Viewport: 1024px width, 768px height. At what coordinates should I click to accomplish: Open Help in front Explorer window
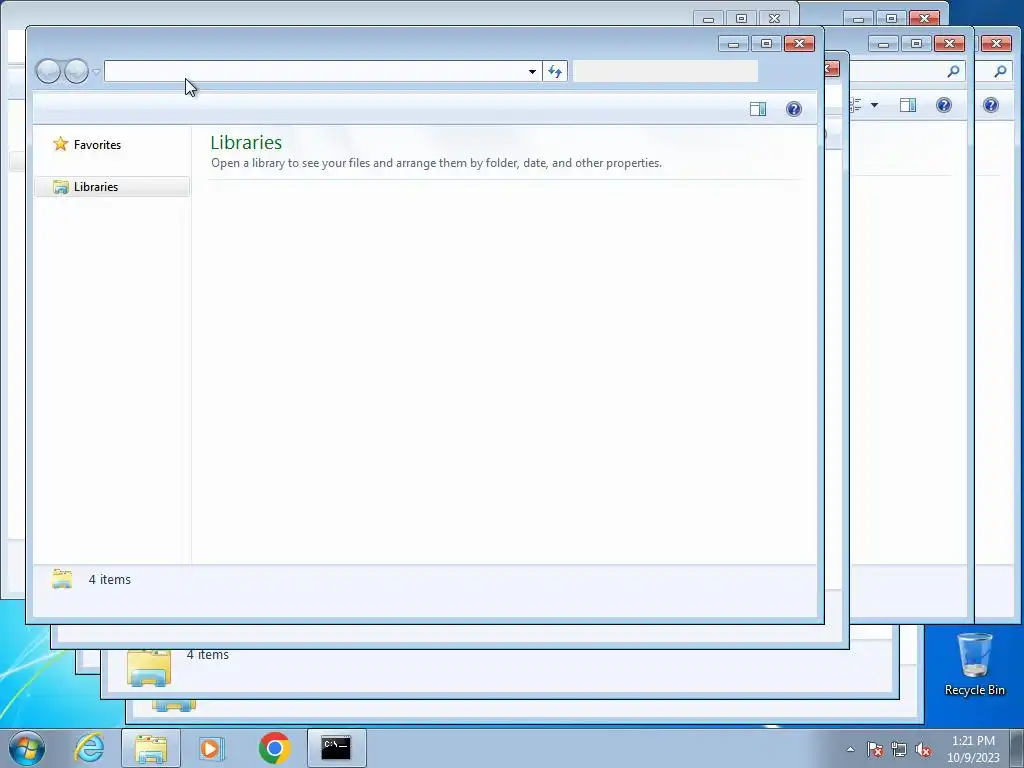pyautogui.click(x=793, y=109)
